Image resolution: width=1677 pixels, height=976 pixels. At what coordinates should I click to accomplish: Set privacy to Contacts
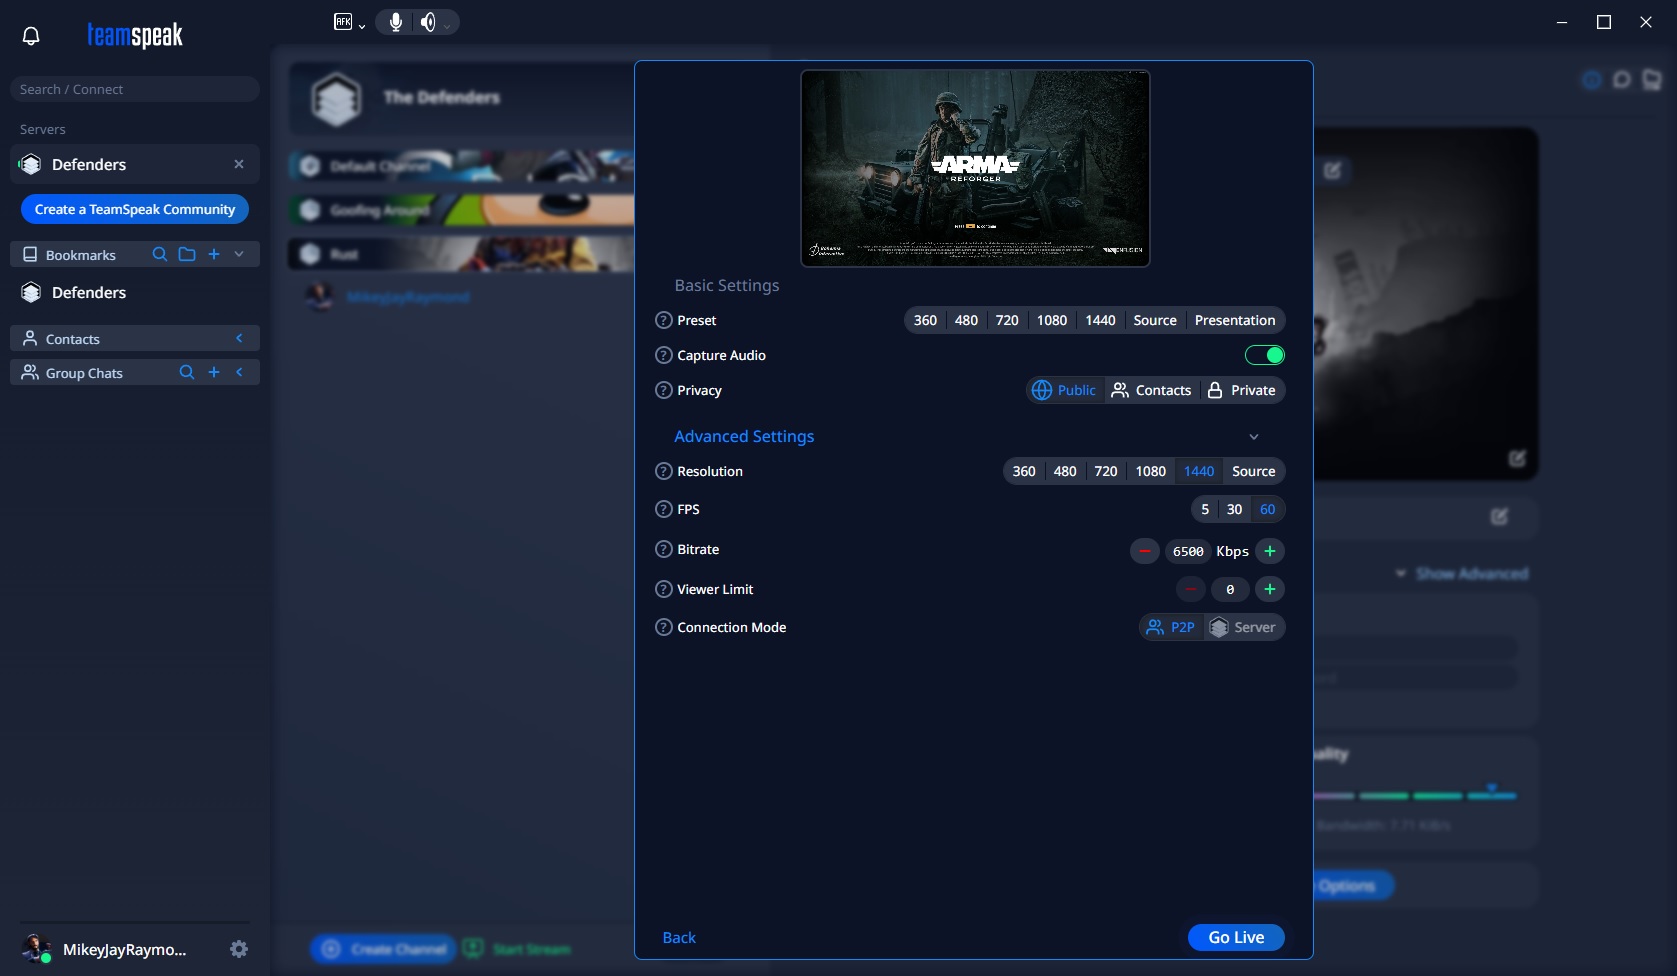(1151, 390)
